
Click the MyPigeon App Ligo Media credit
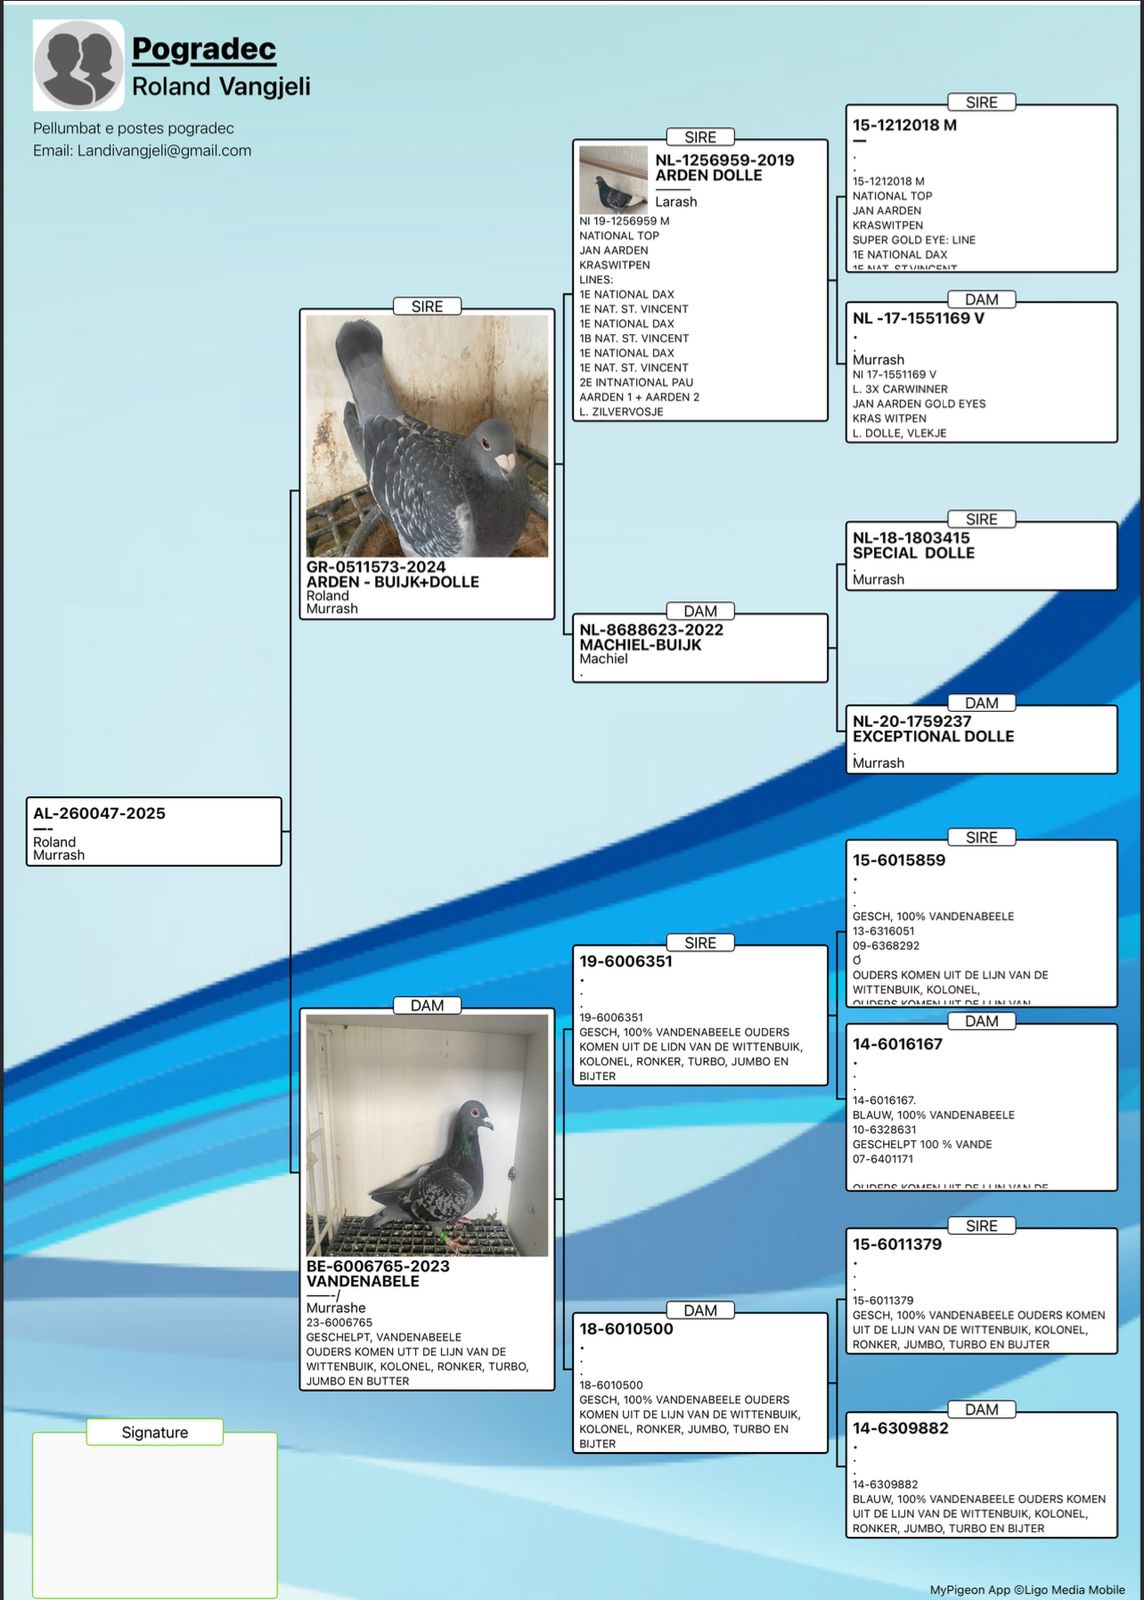[1026, 1589]
